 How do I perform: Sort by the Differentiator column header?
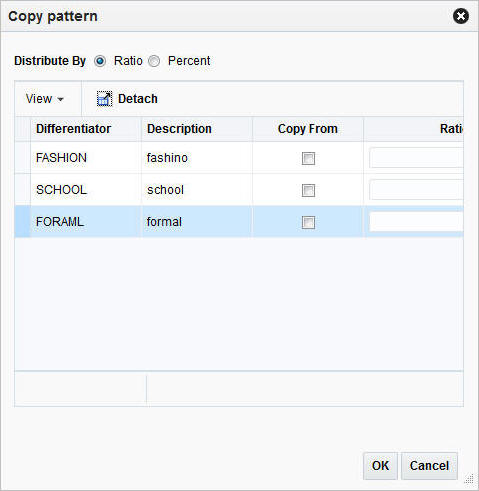[86, 129]
